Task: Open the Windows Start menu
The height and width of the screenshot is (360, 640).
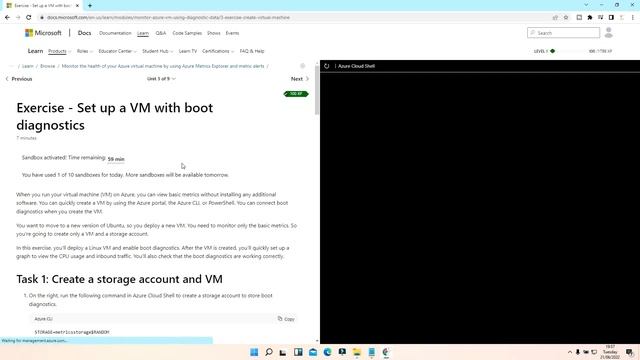Action: point(254,352)
